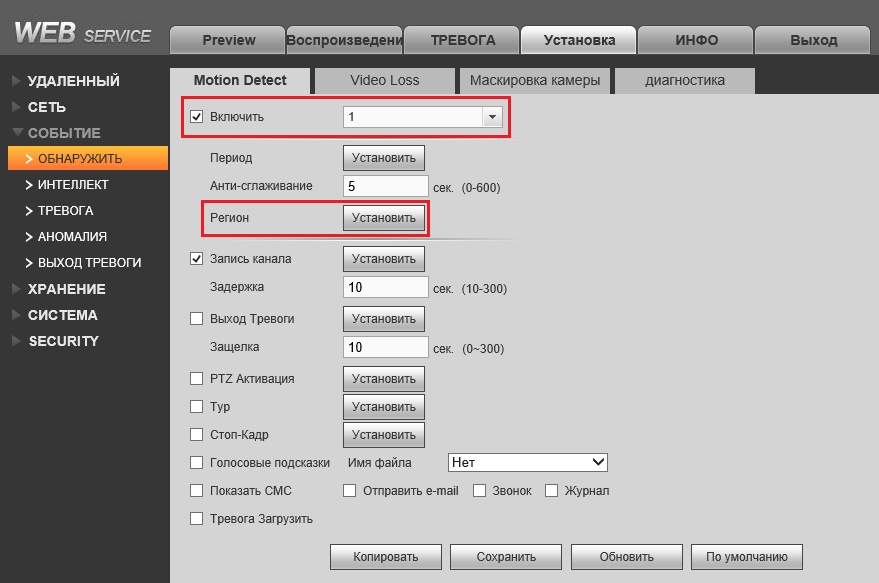
Task: Enable the PTZ Активация checkbox
Action: [x=196, y=378]
